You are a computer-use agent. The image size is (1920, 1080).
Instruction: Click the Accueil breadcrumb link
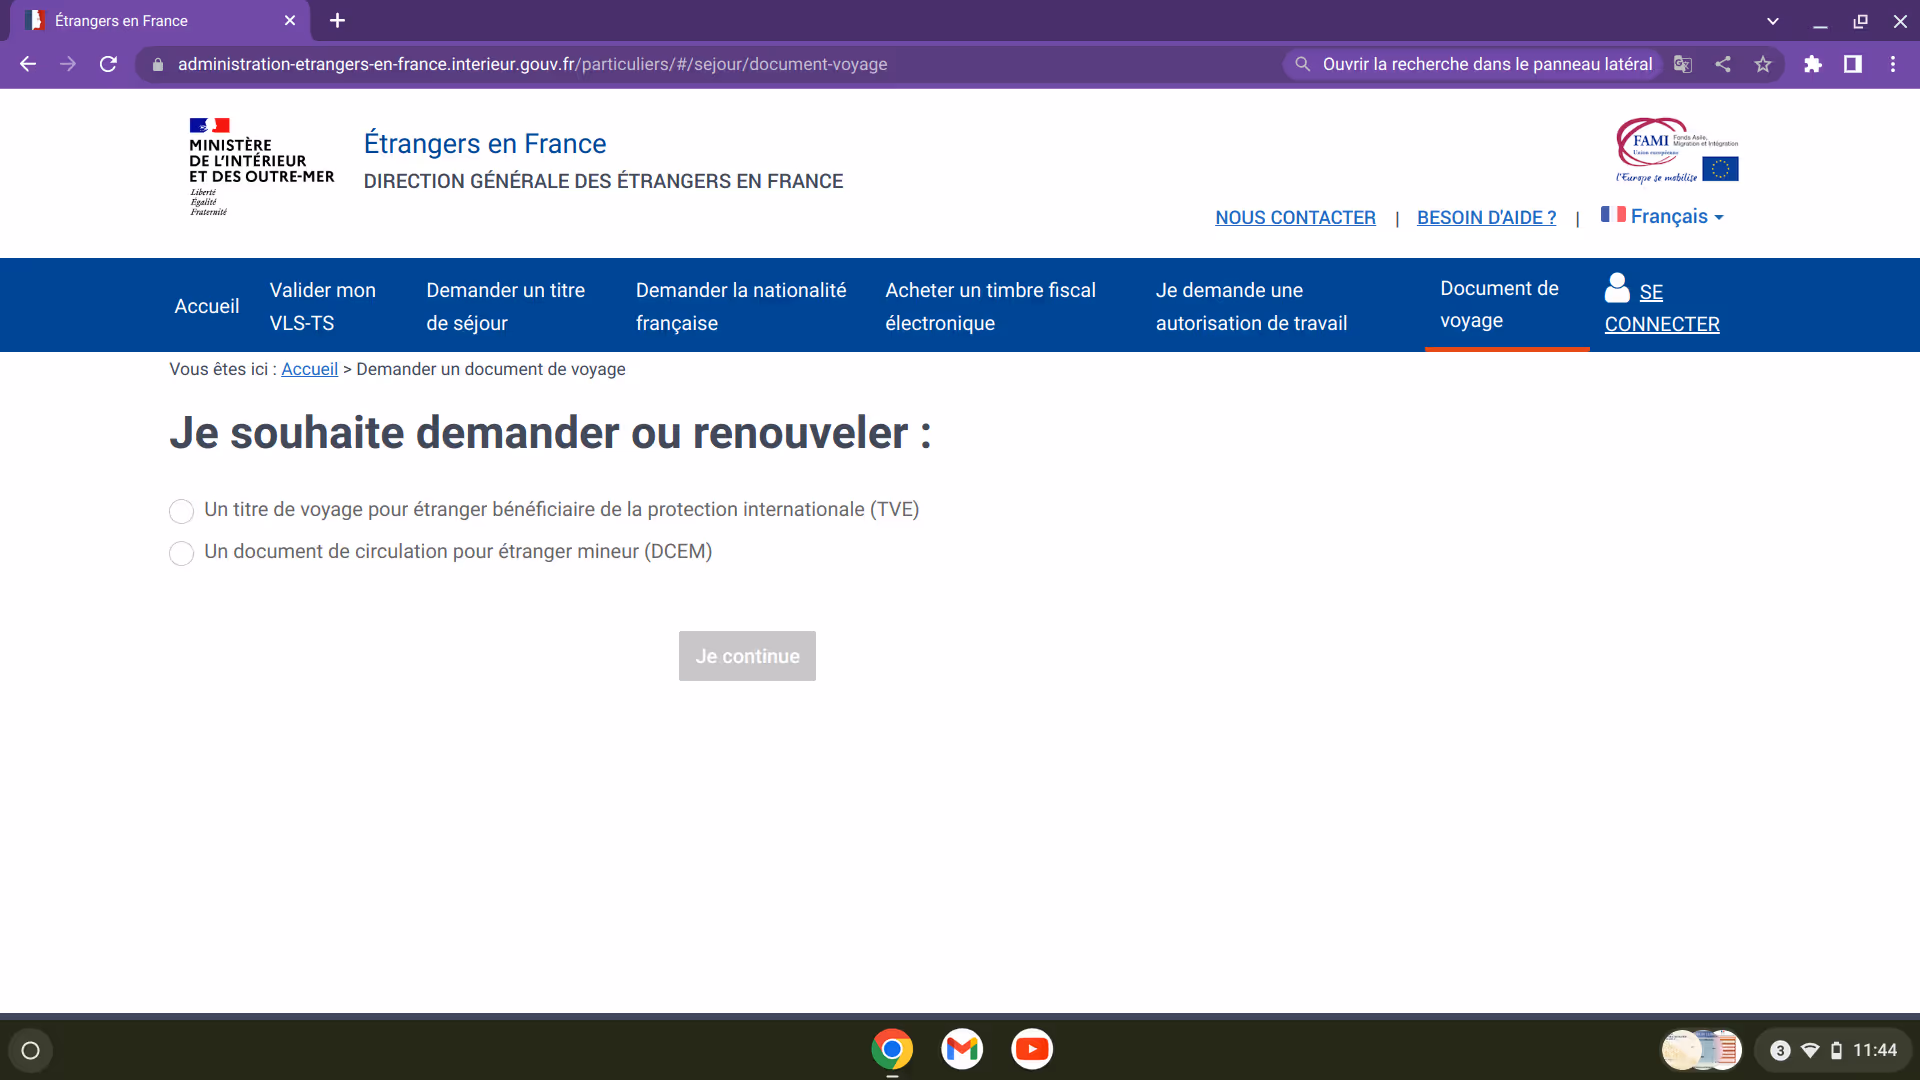pyautogui.click(x=309, y=369)
